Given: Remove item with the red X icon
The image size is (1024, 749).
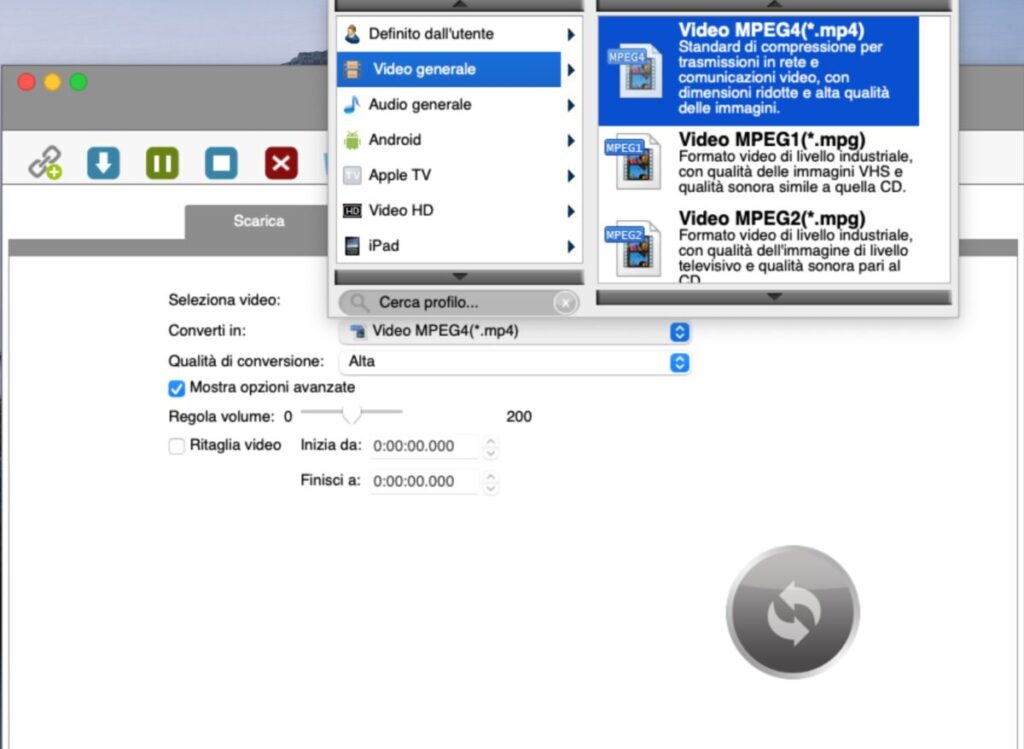Looking at the screenshot, I should point(281,163).
